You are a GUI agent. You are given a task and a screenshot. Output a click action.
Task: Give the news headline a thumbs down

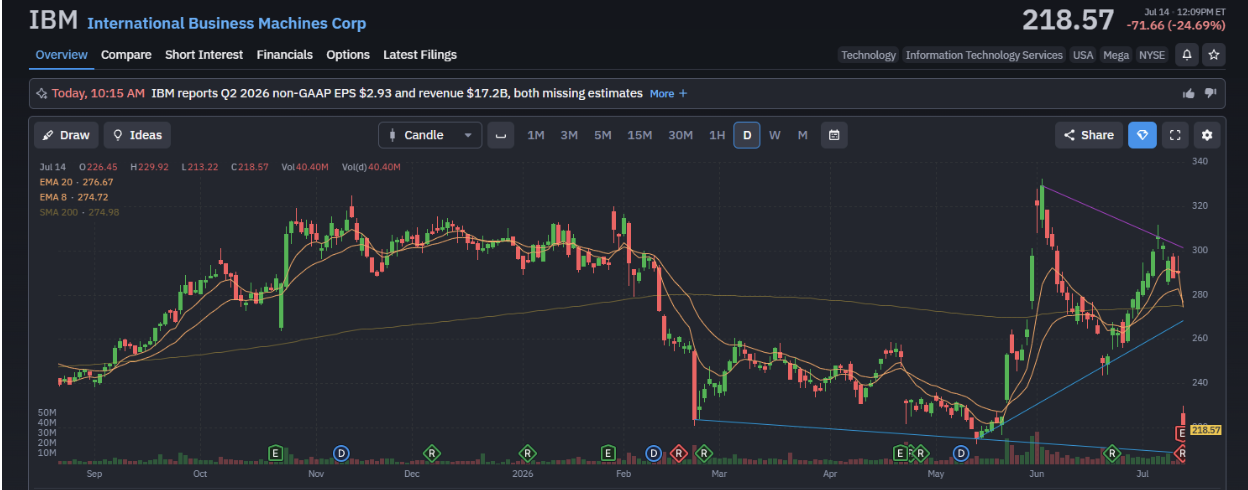[1210, 93]
